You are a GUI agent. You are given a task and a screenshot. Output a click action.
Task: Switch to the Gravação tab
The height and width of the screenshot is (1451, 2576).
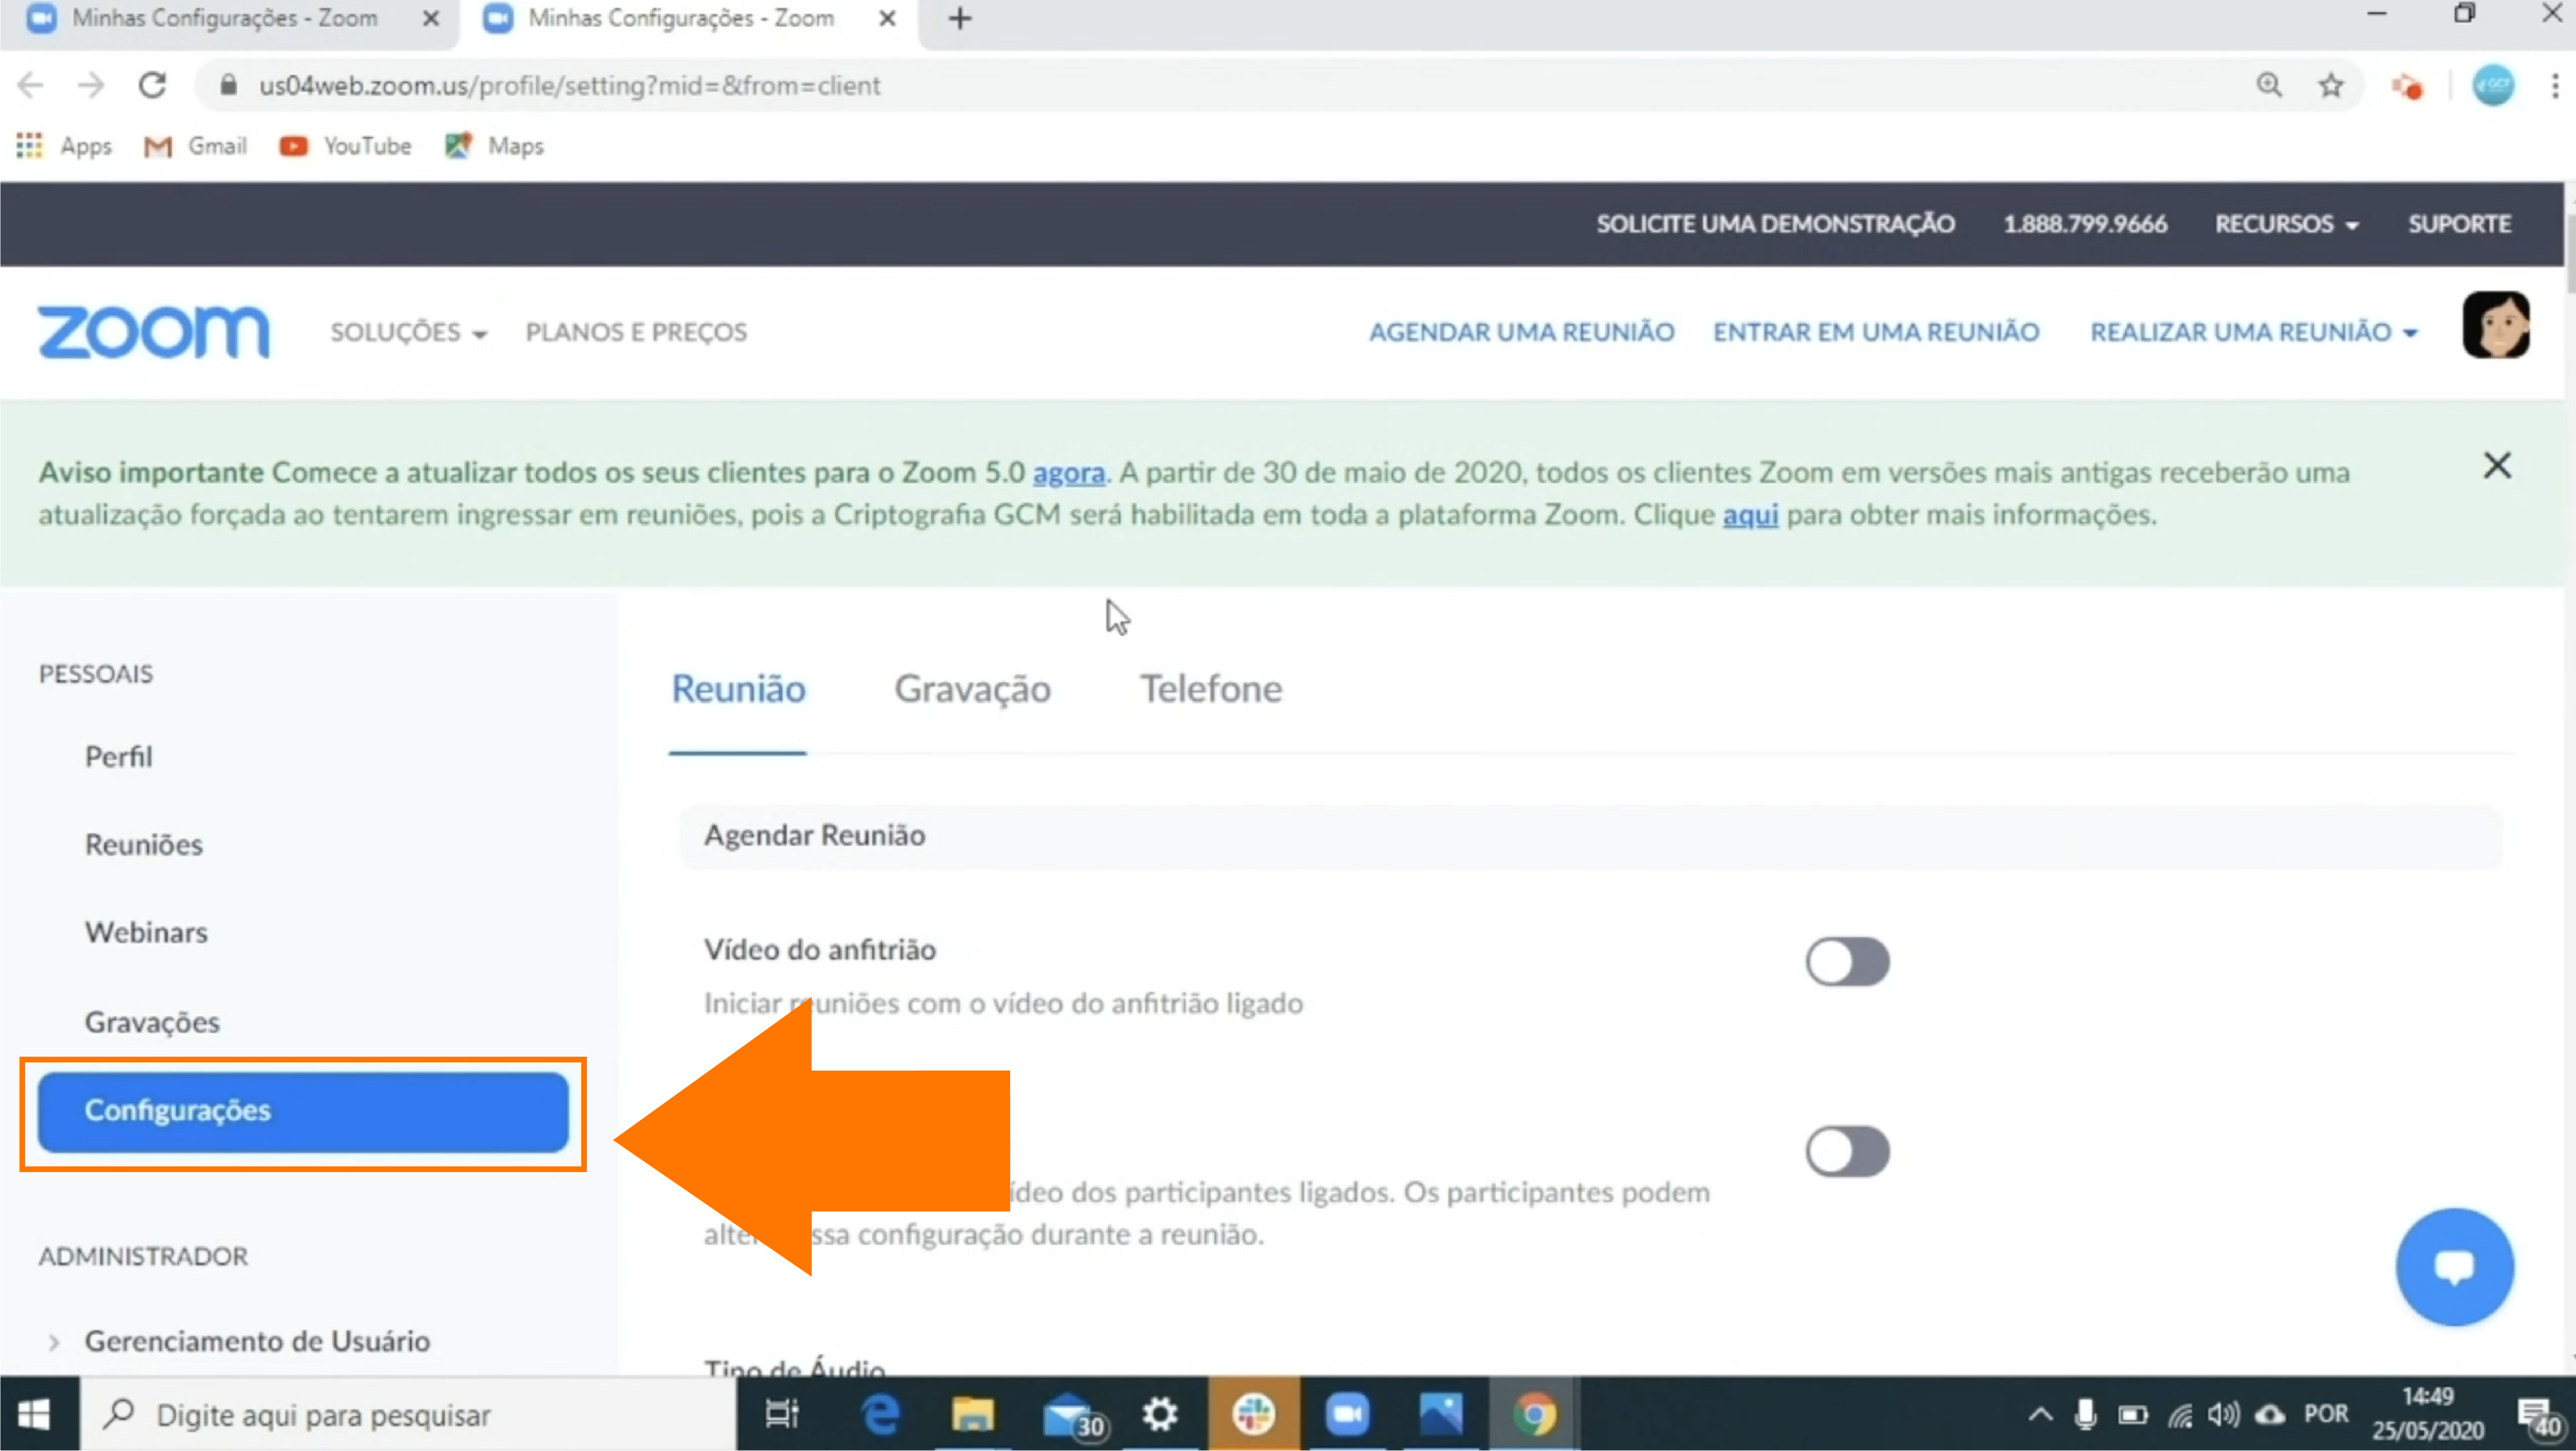[972, 689]
